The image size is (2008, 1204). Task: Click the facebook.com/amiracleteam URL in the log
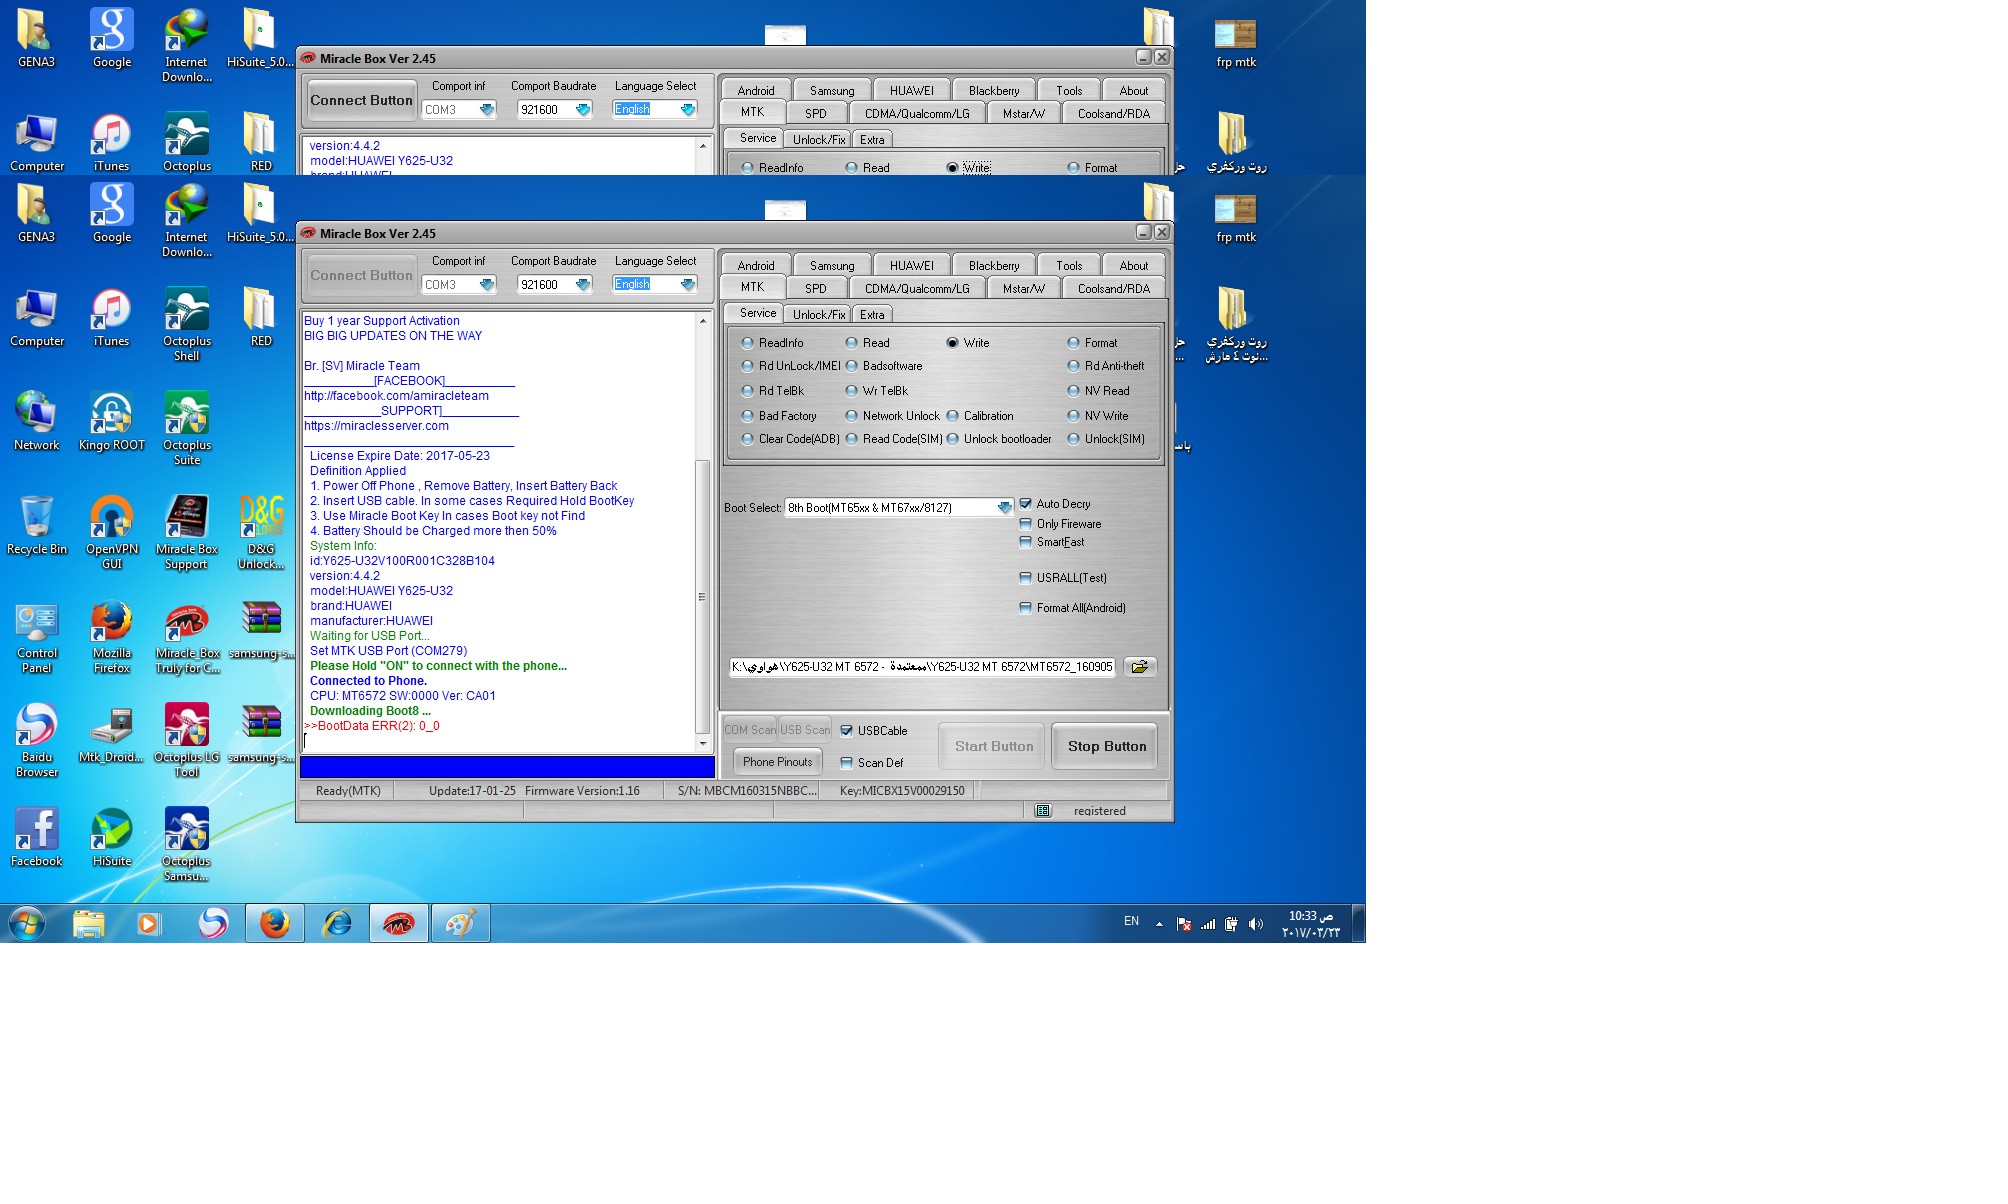click(x=396, y=396)
